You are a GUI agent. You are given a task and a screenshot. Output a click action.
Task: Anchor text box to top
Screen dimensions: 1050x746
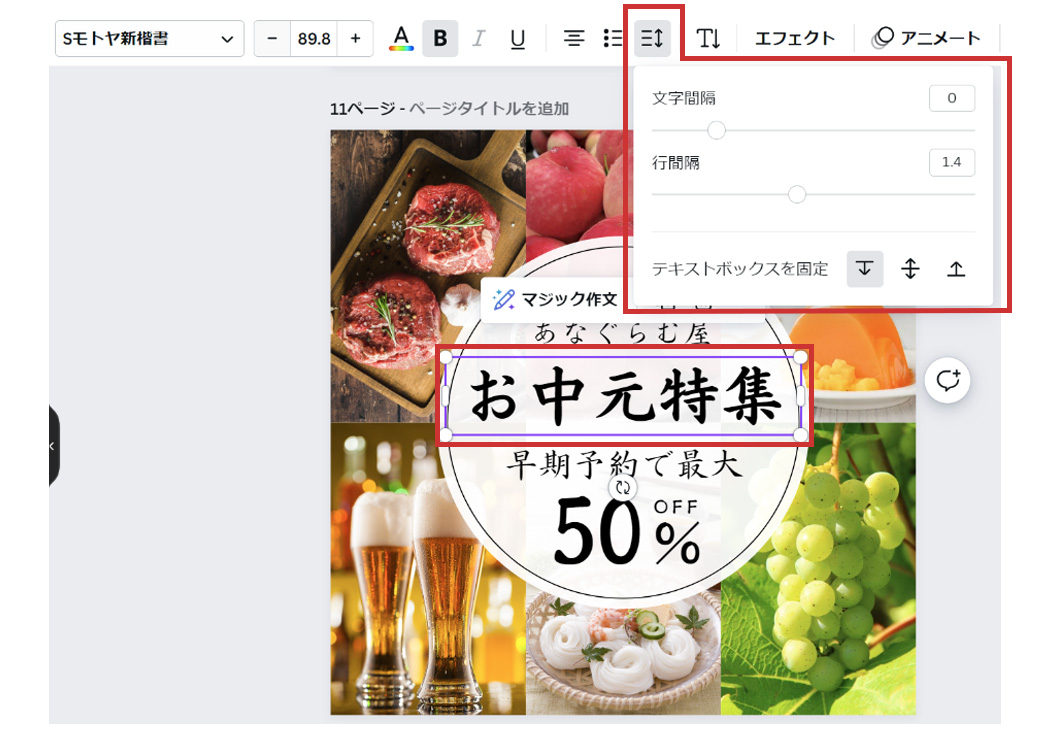(865, 269)
